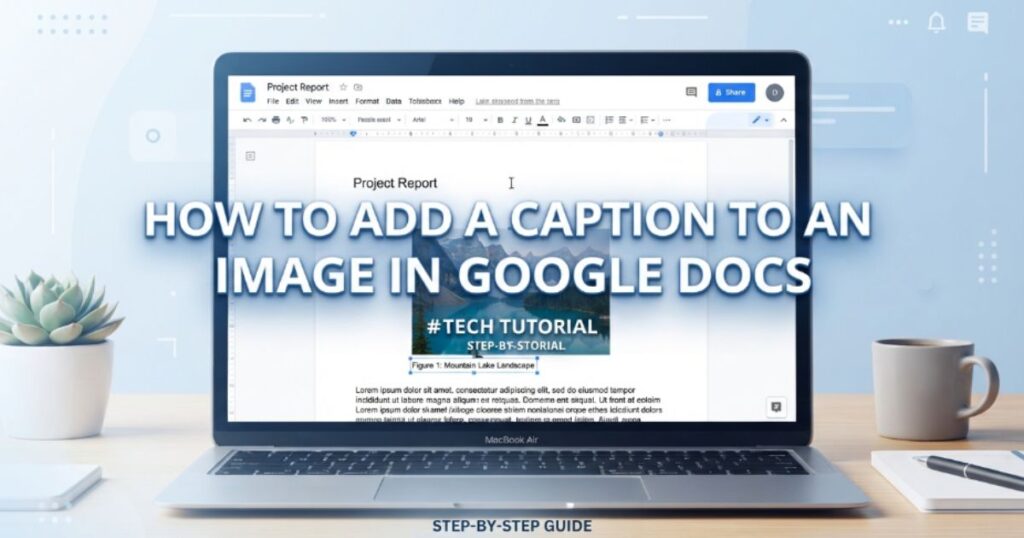Open the text color picker
The height and width of the screenshot is (538, 1024).
pyautogui.click(x=543, y=120)
